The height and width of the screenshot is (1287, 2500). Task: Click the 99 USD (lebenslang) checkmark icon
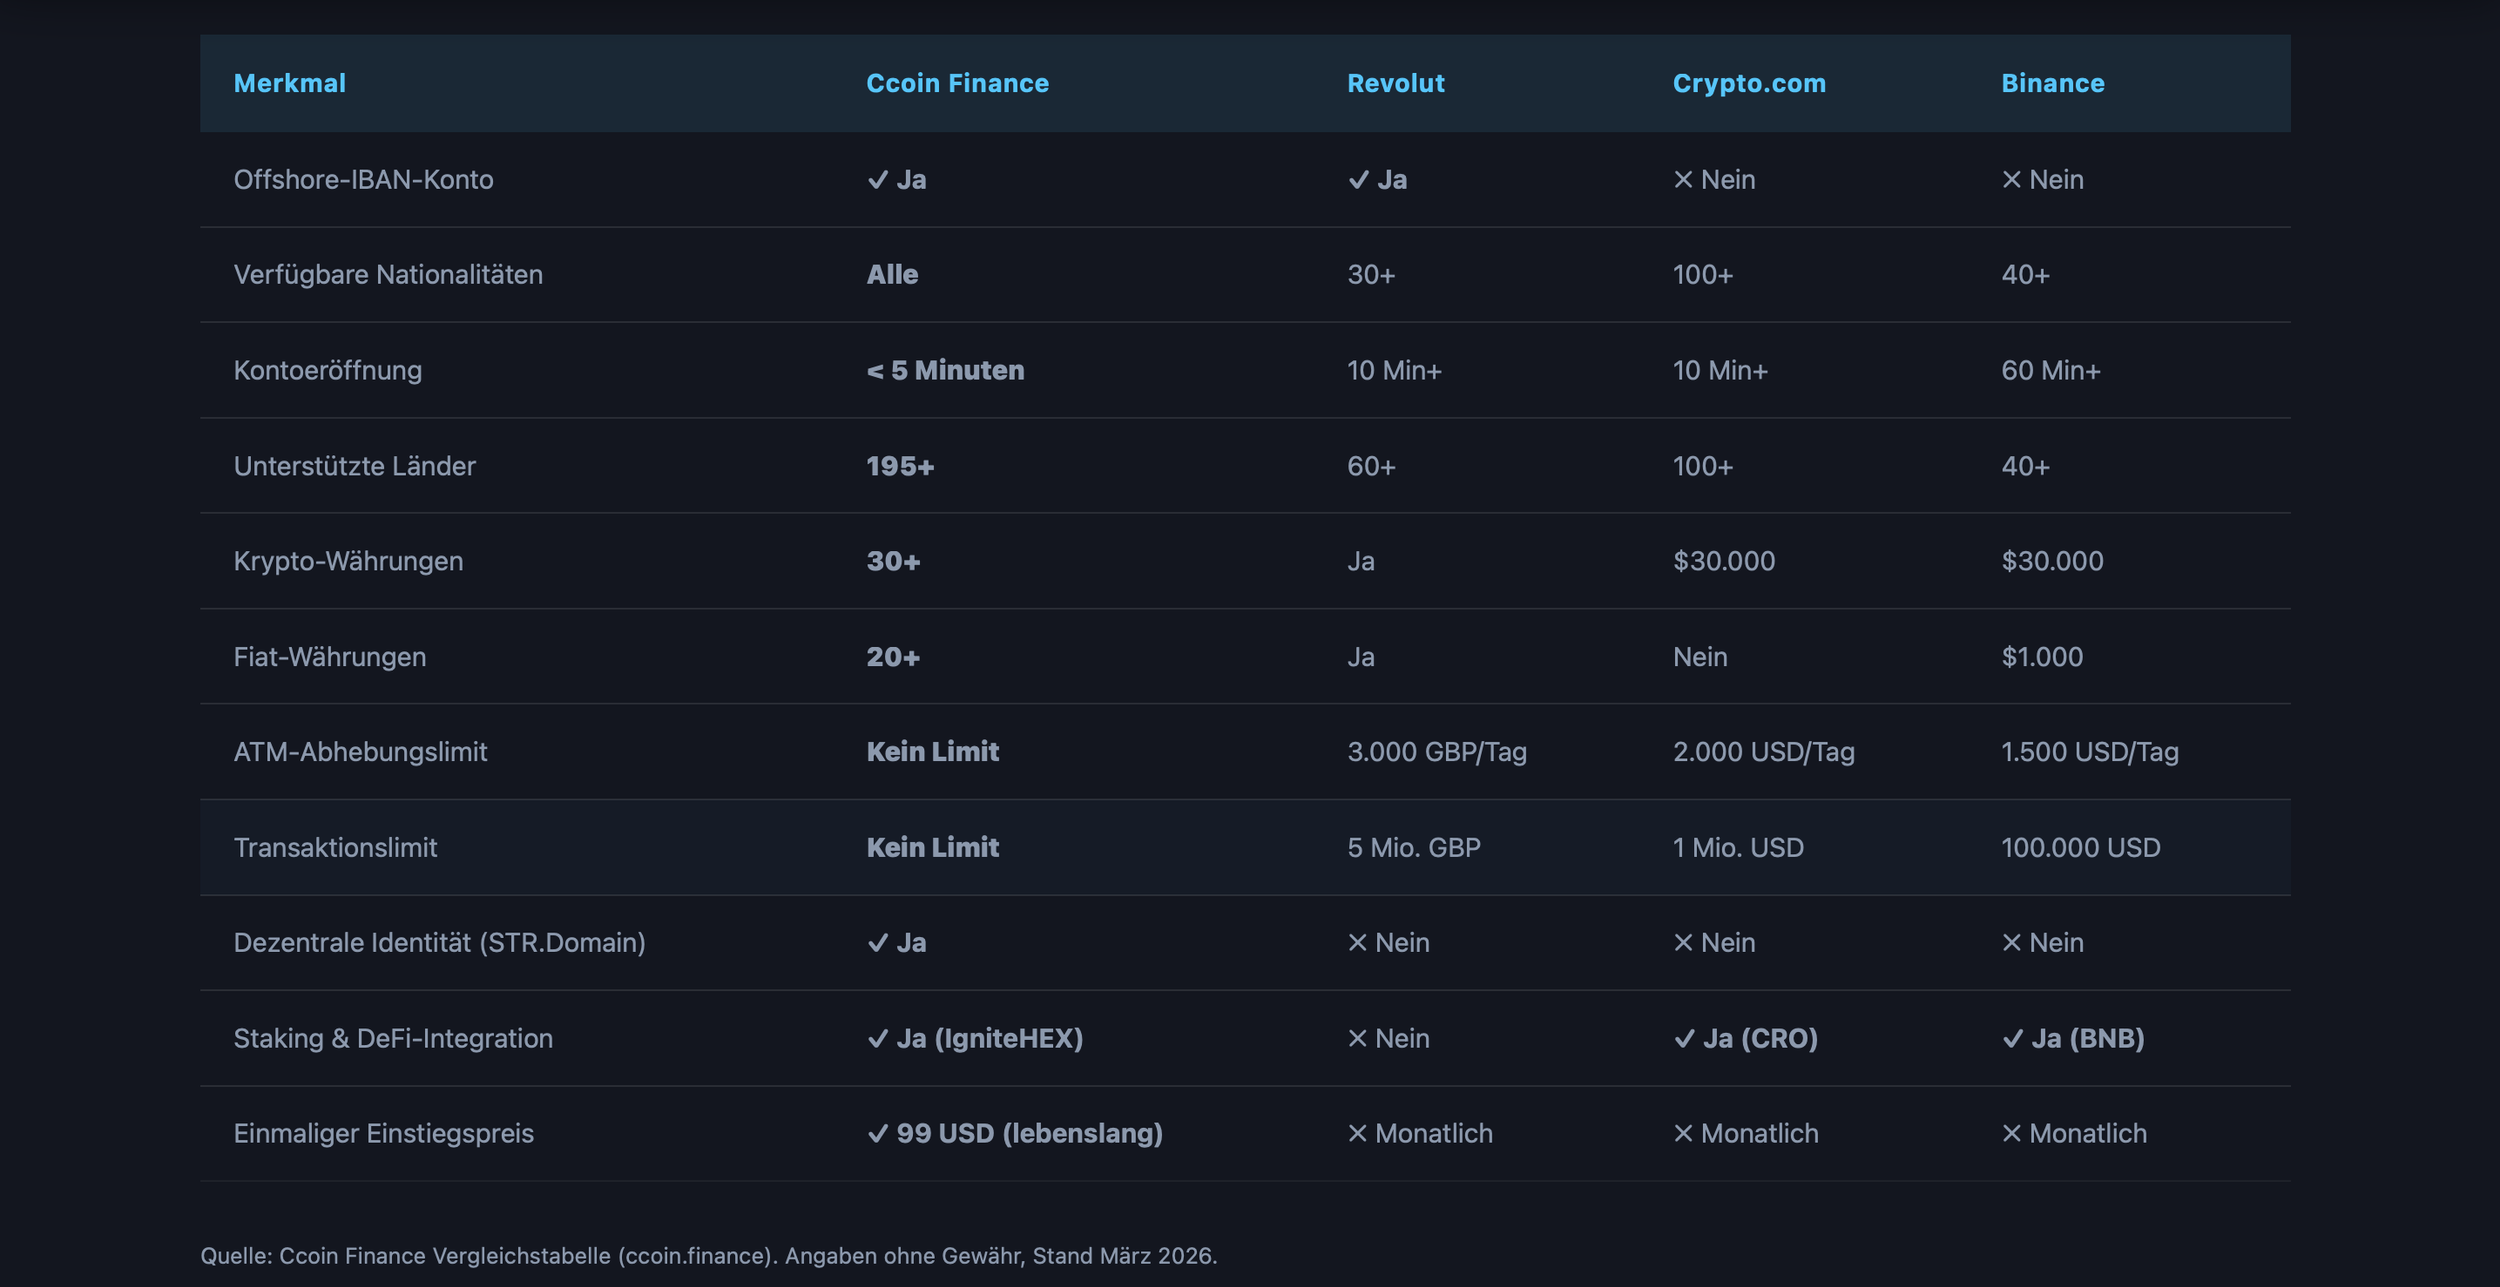point(877,1134)
